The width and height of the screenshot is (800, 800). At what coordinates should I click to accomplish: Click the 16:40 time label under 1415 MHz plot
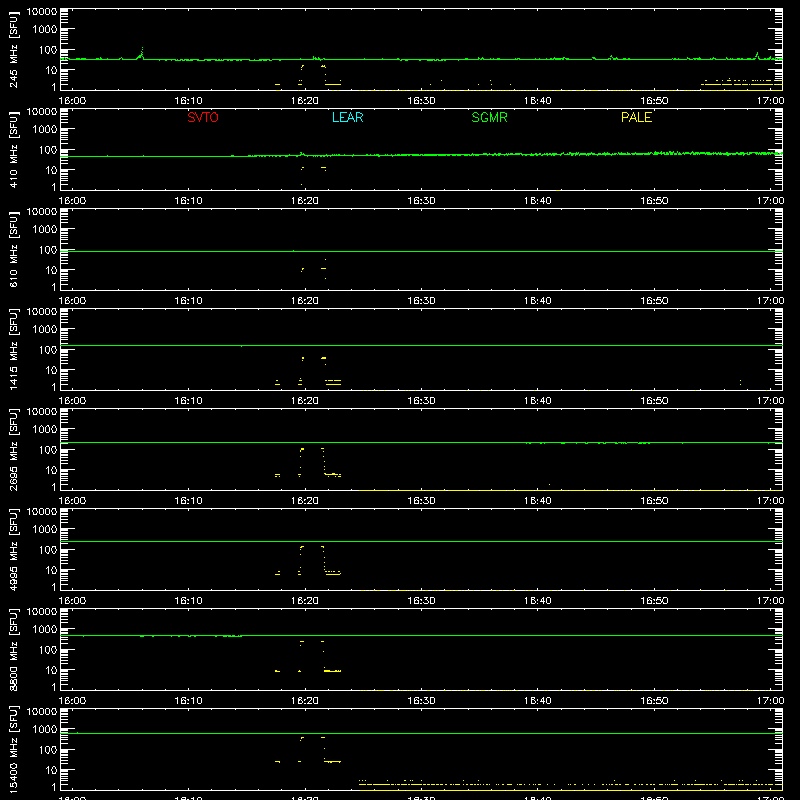(x=538, y=401)
